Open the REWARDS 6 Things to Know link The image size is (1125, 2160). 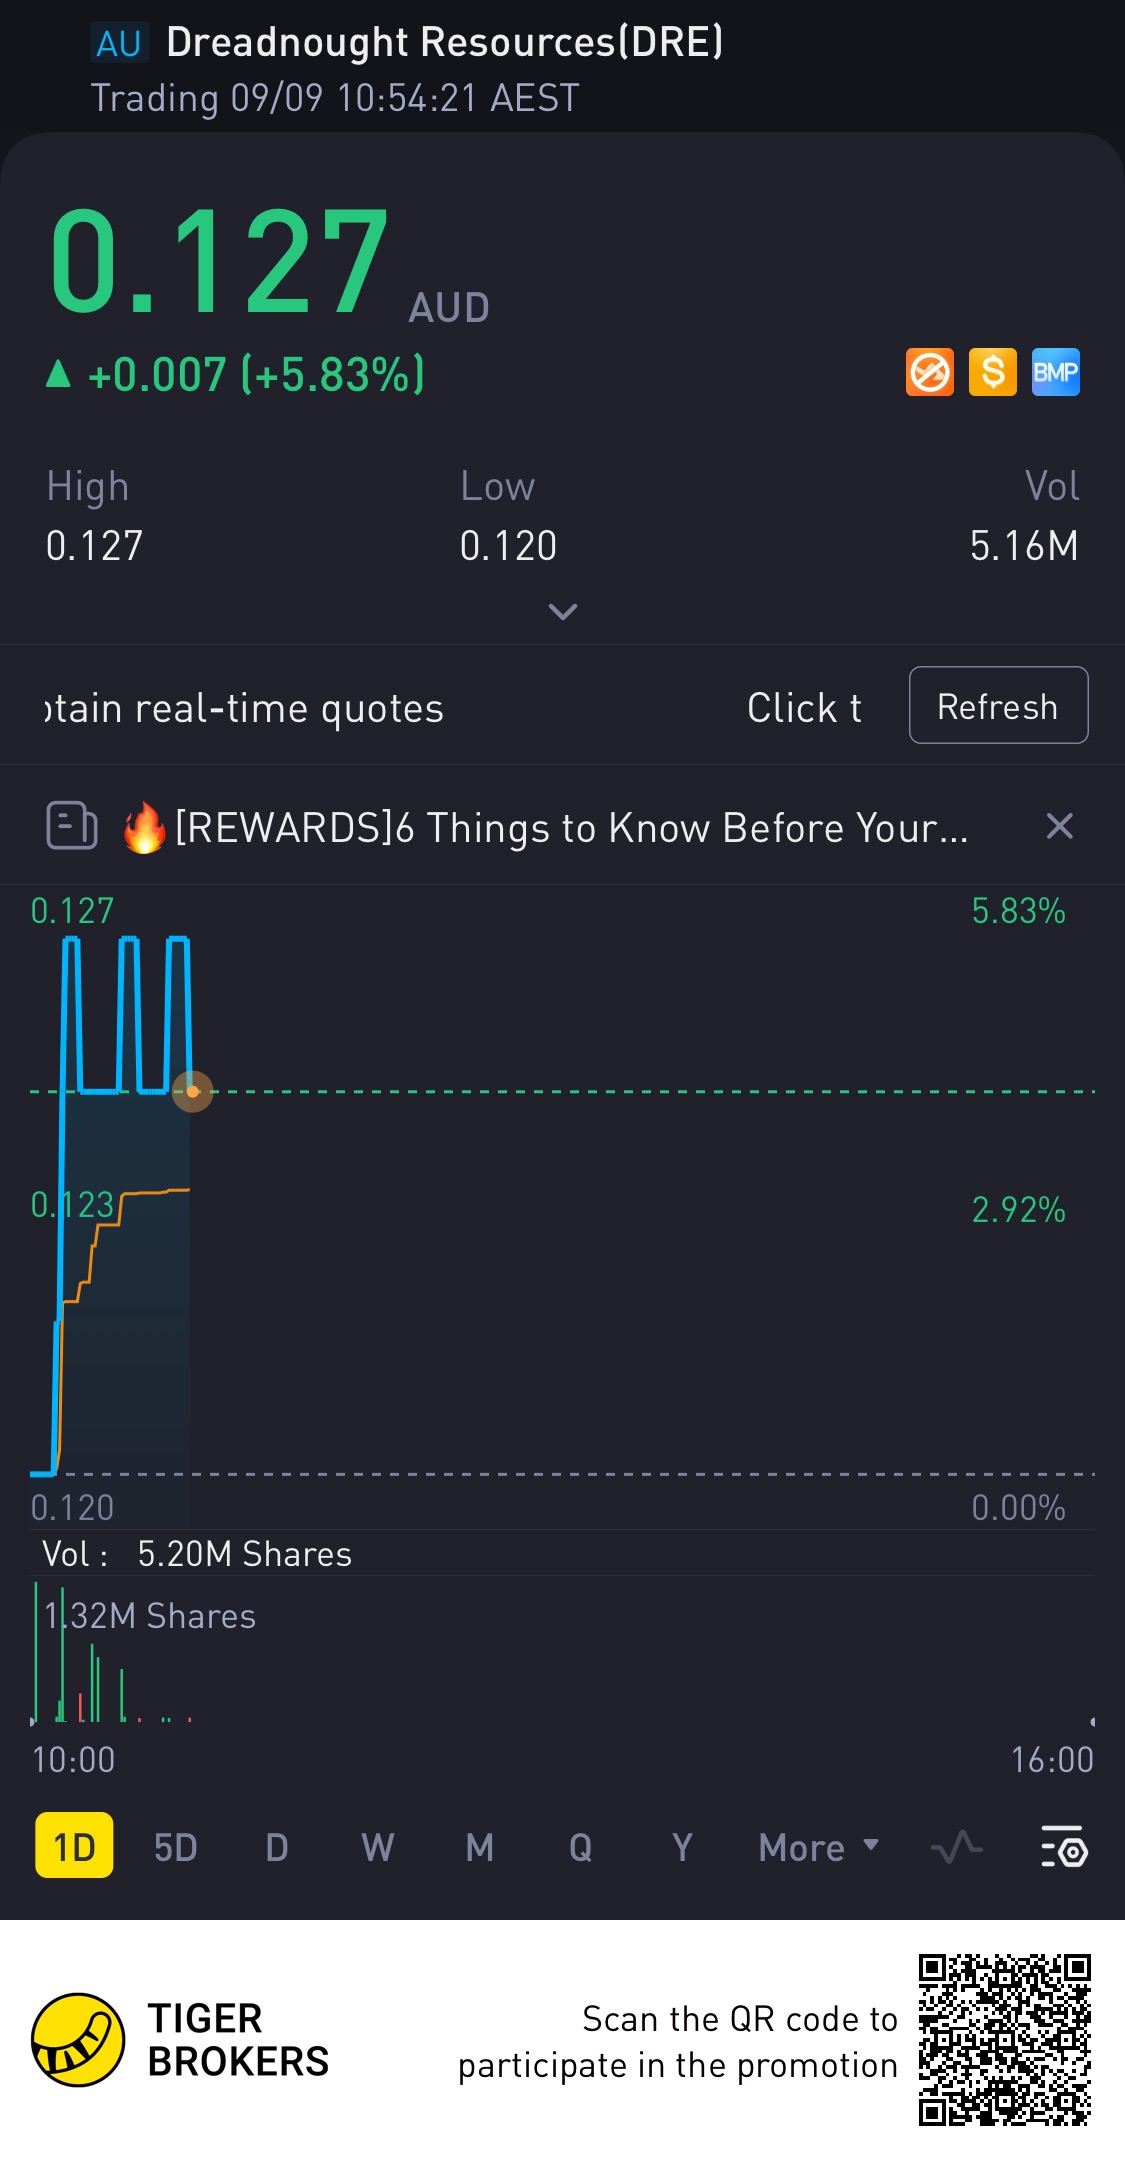tap(570, 828)
